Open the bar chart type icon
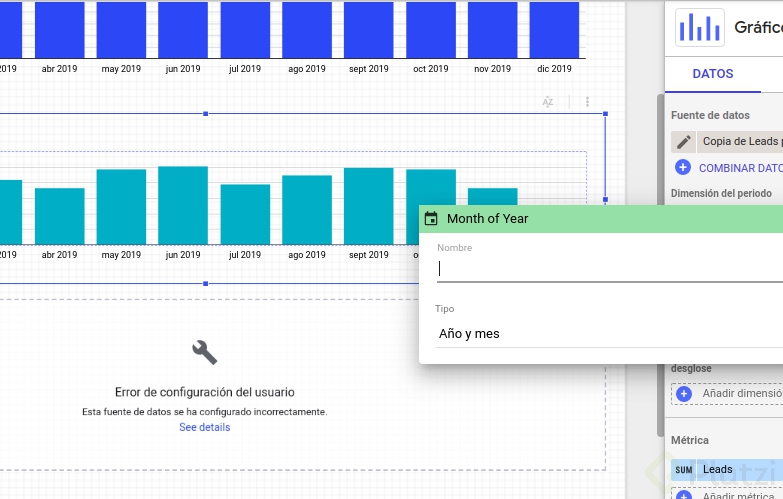The image size is (783, 499). (700, 27)
